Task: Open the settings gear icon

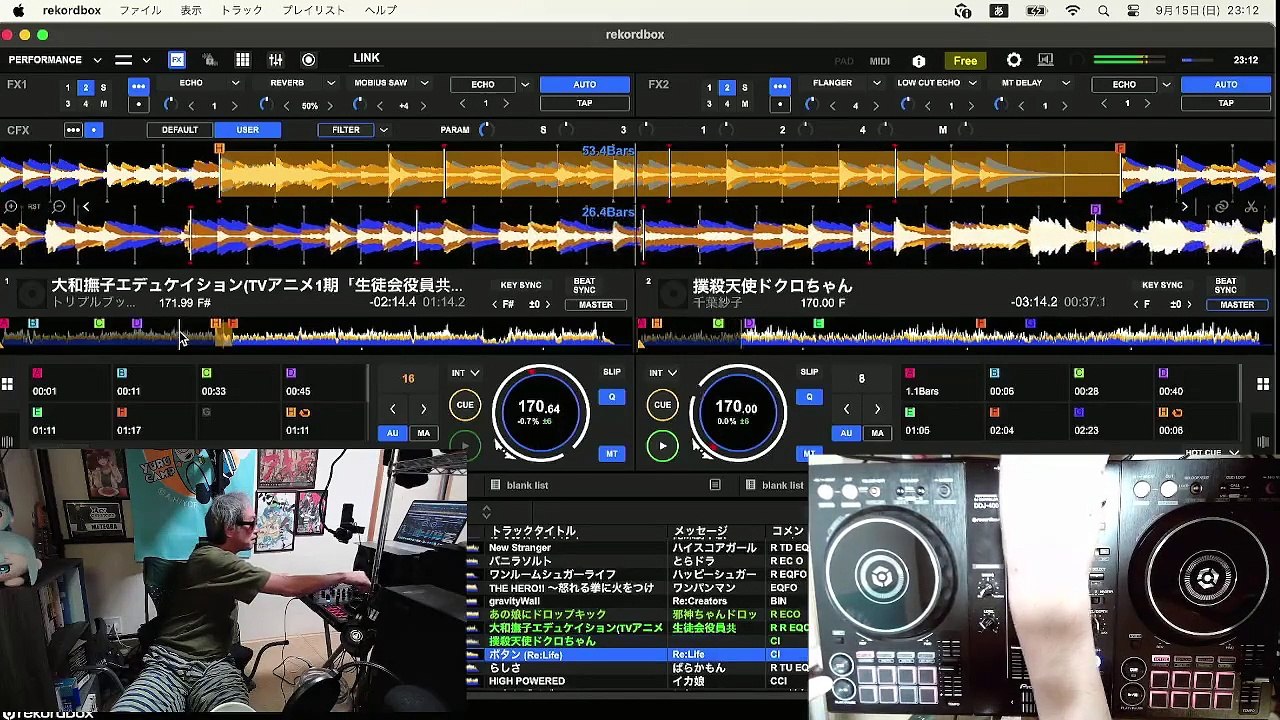Action: (x=1014, y=60)
